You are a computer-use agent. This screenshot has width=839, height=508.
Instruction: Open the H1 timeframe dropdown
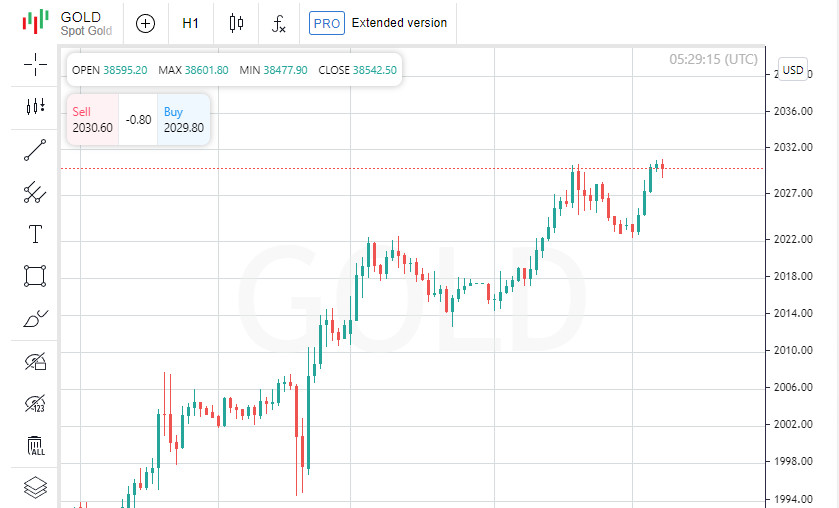190,23
